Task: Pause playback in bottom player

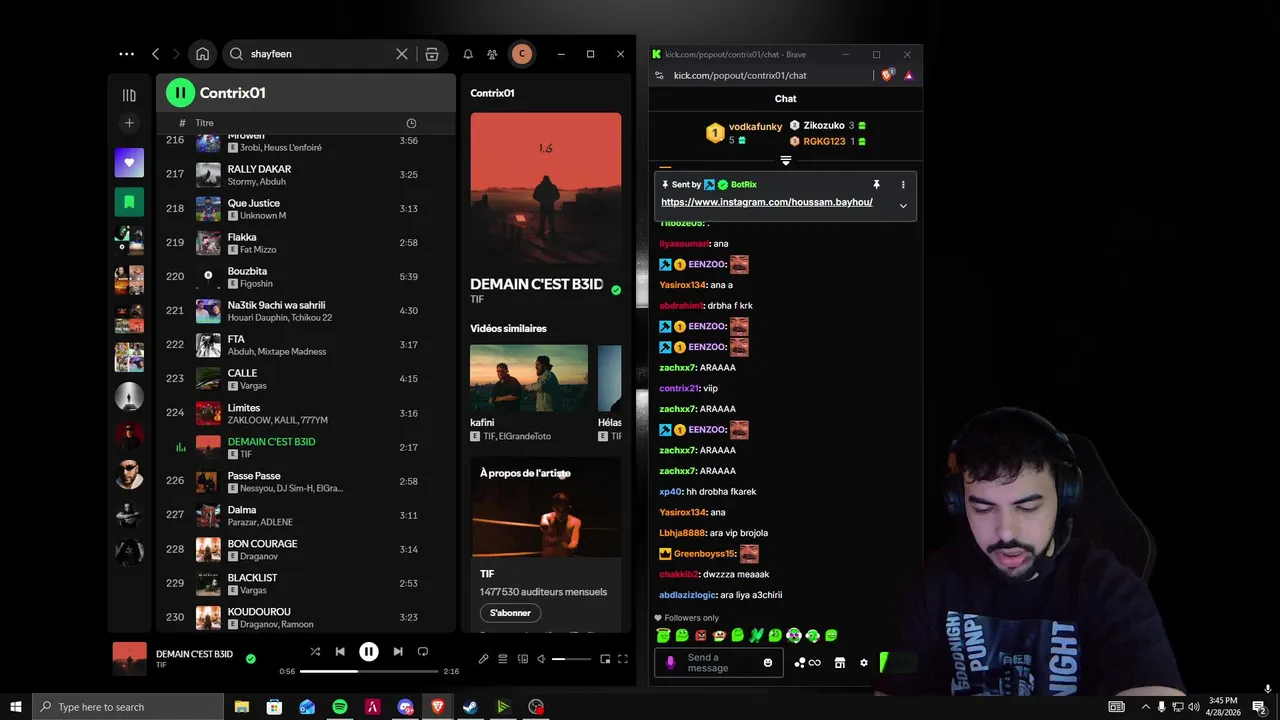Action: point(369,652)
